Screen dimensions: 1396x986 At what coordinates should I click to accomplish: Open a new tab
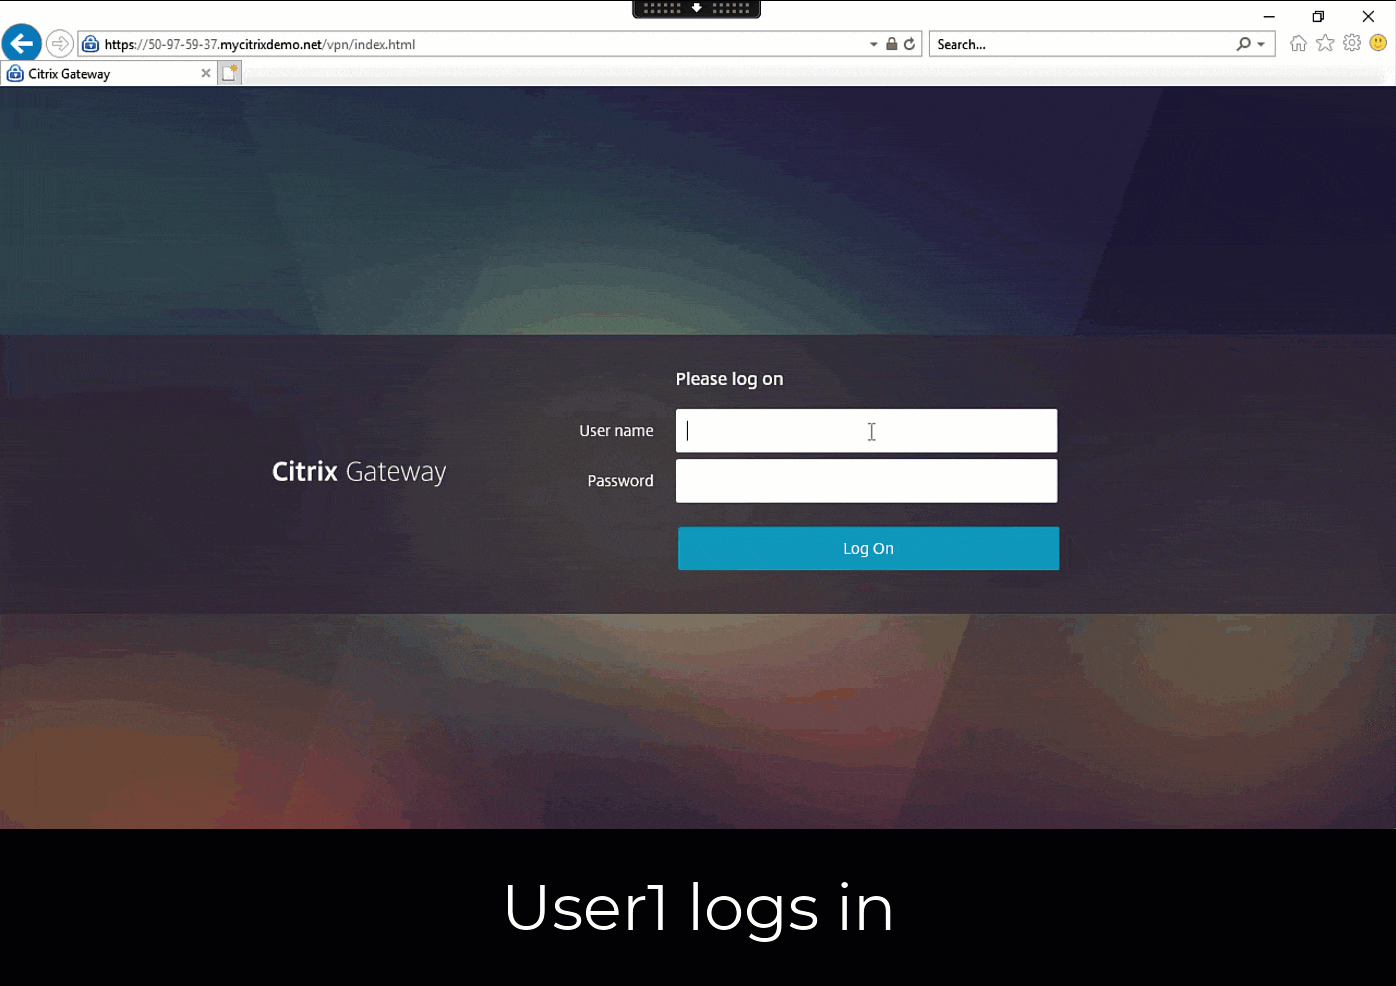click(x=230, y=73)
